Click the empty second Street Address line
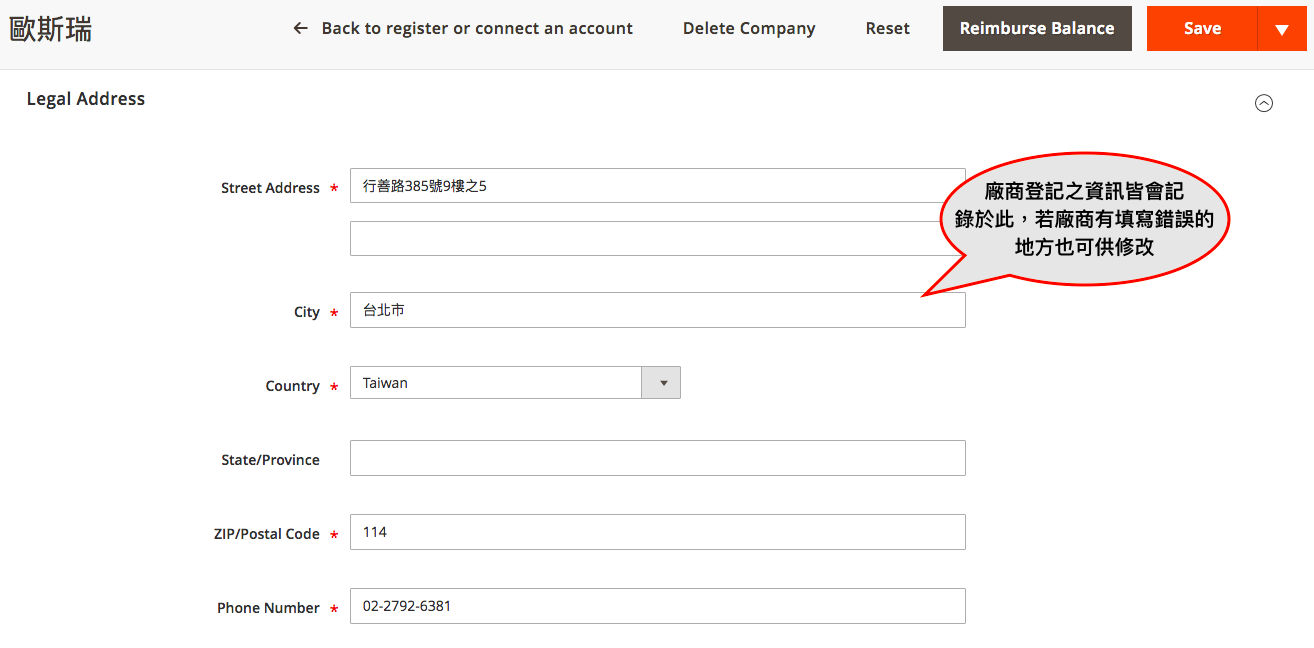 coord(640,239)
